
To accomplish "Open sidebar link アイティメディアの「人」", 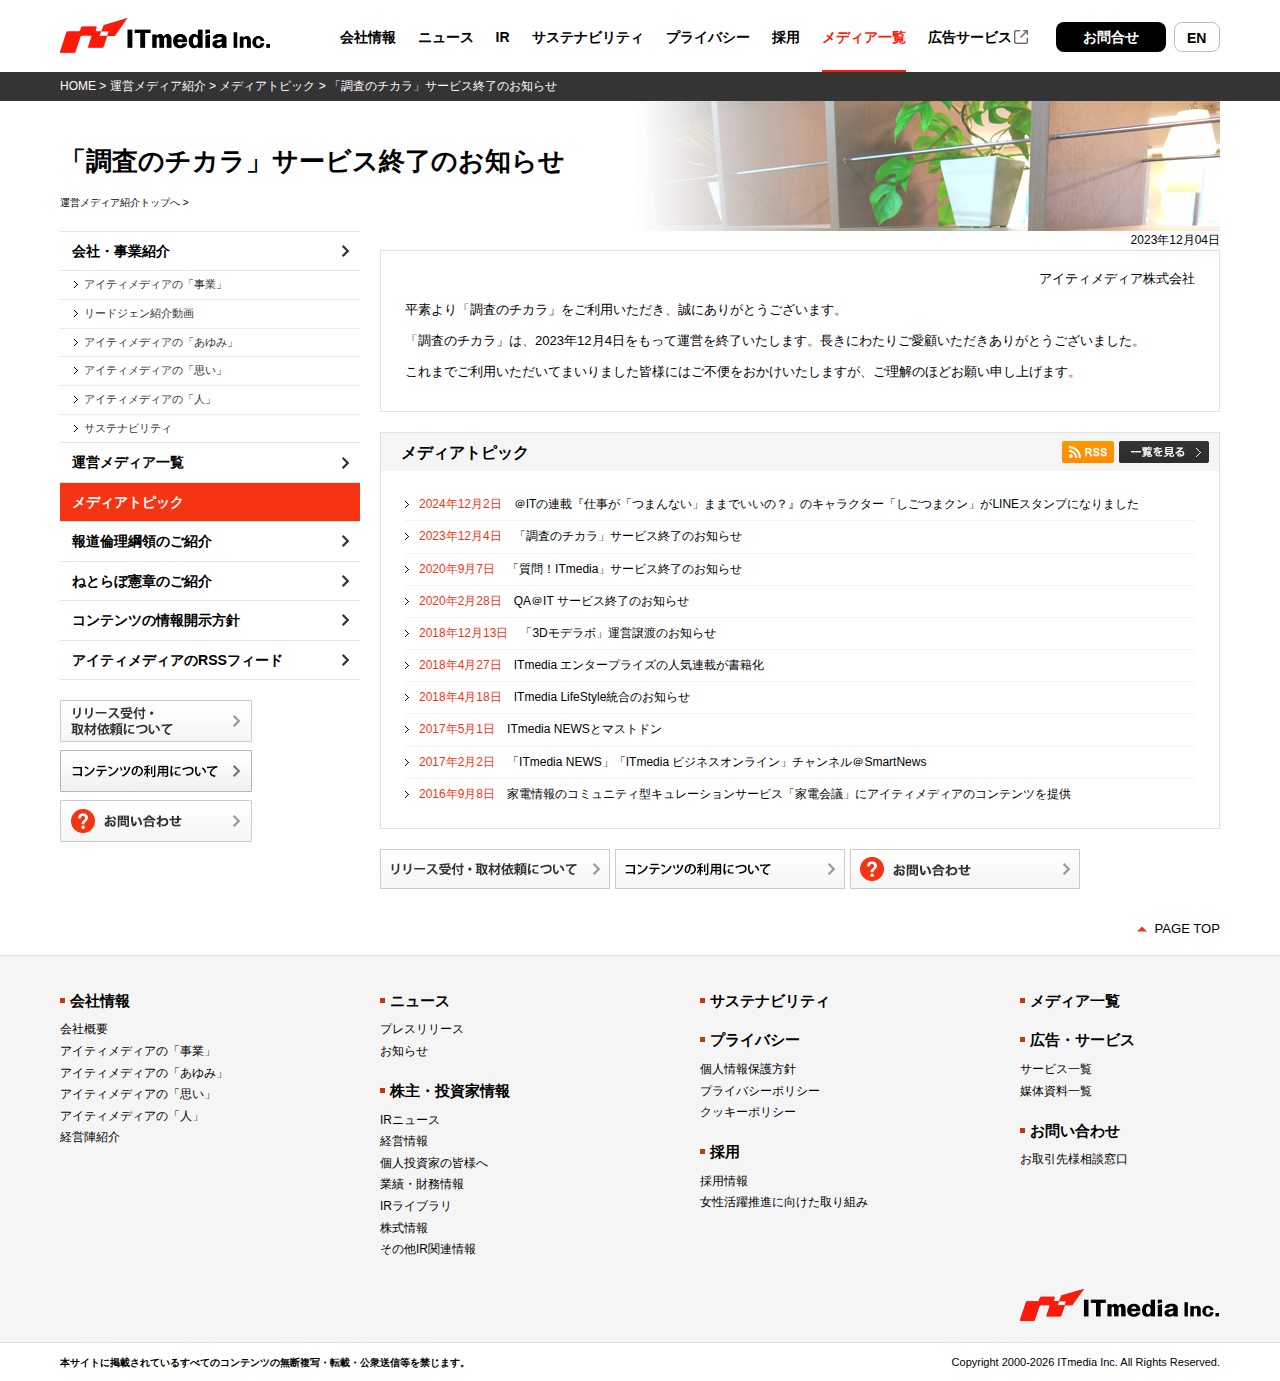I will (149, 400).
